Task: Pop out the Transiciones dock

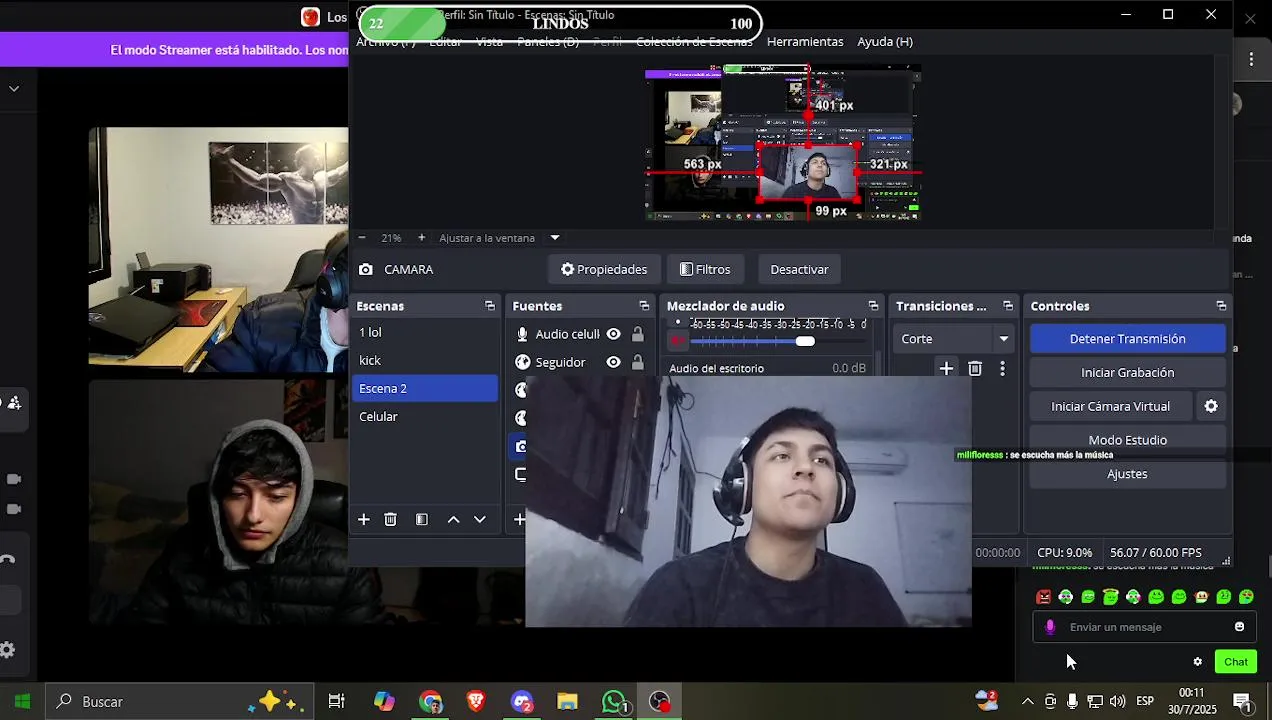Action: click(1008, 306)
